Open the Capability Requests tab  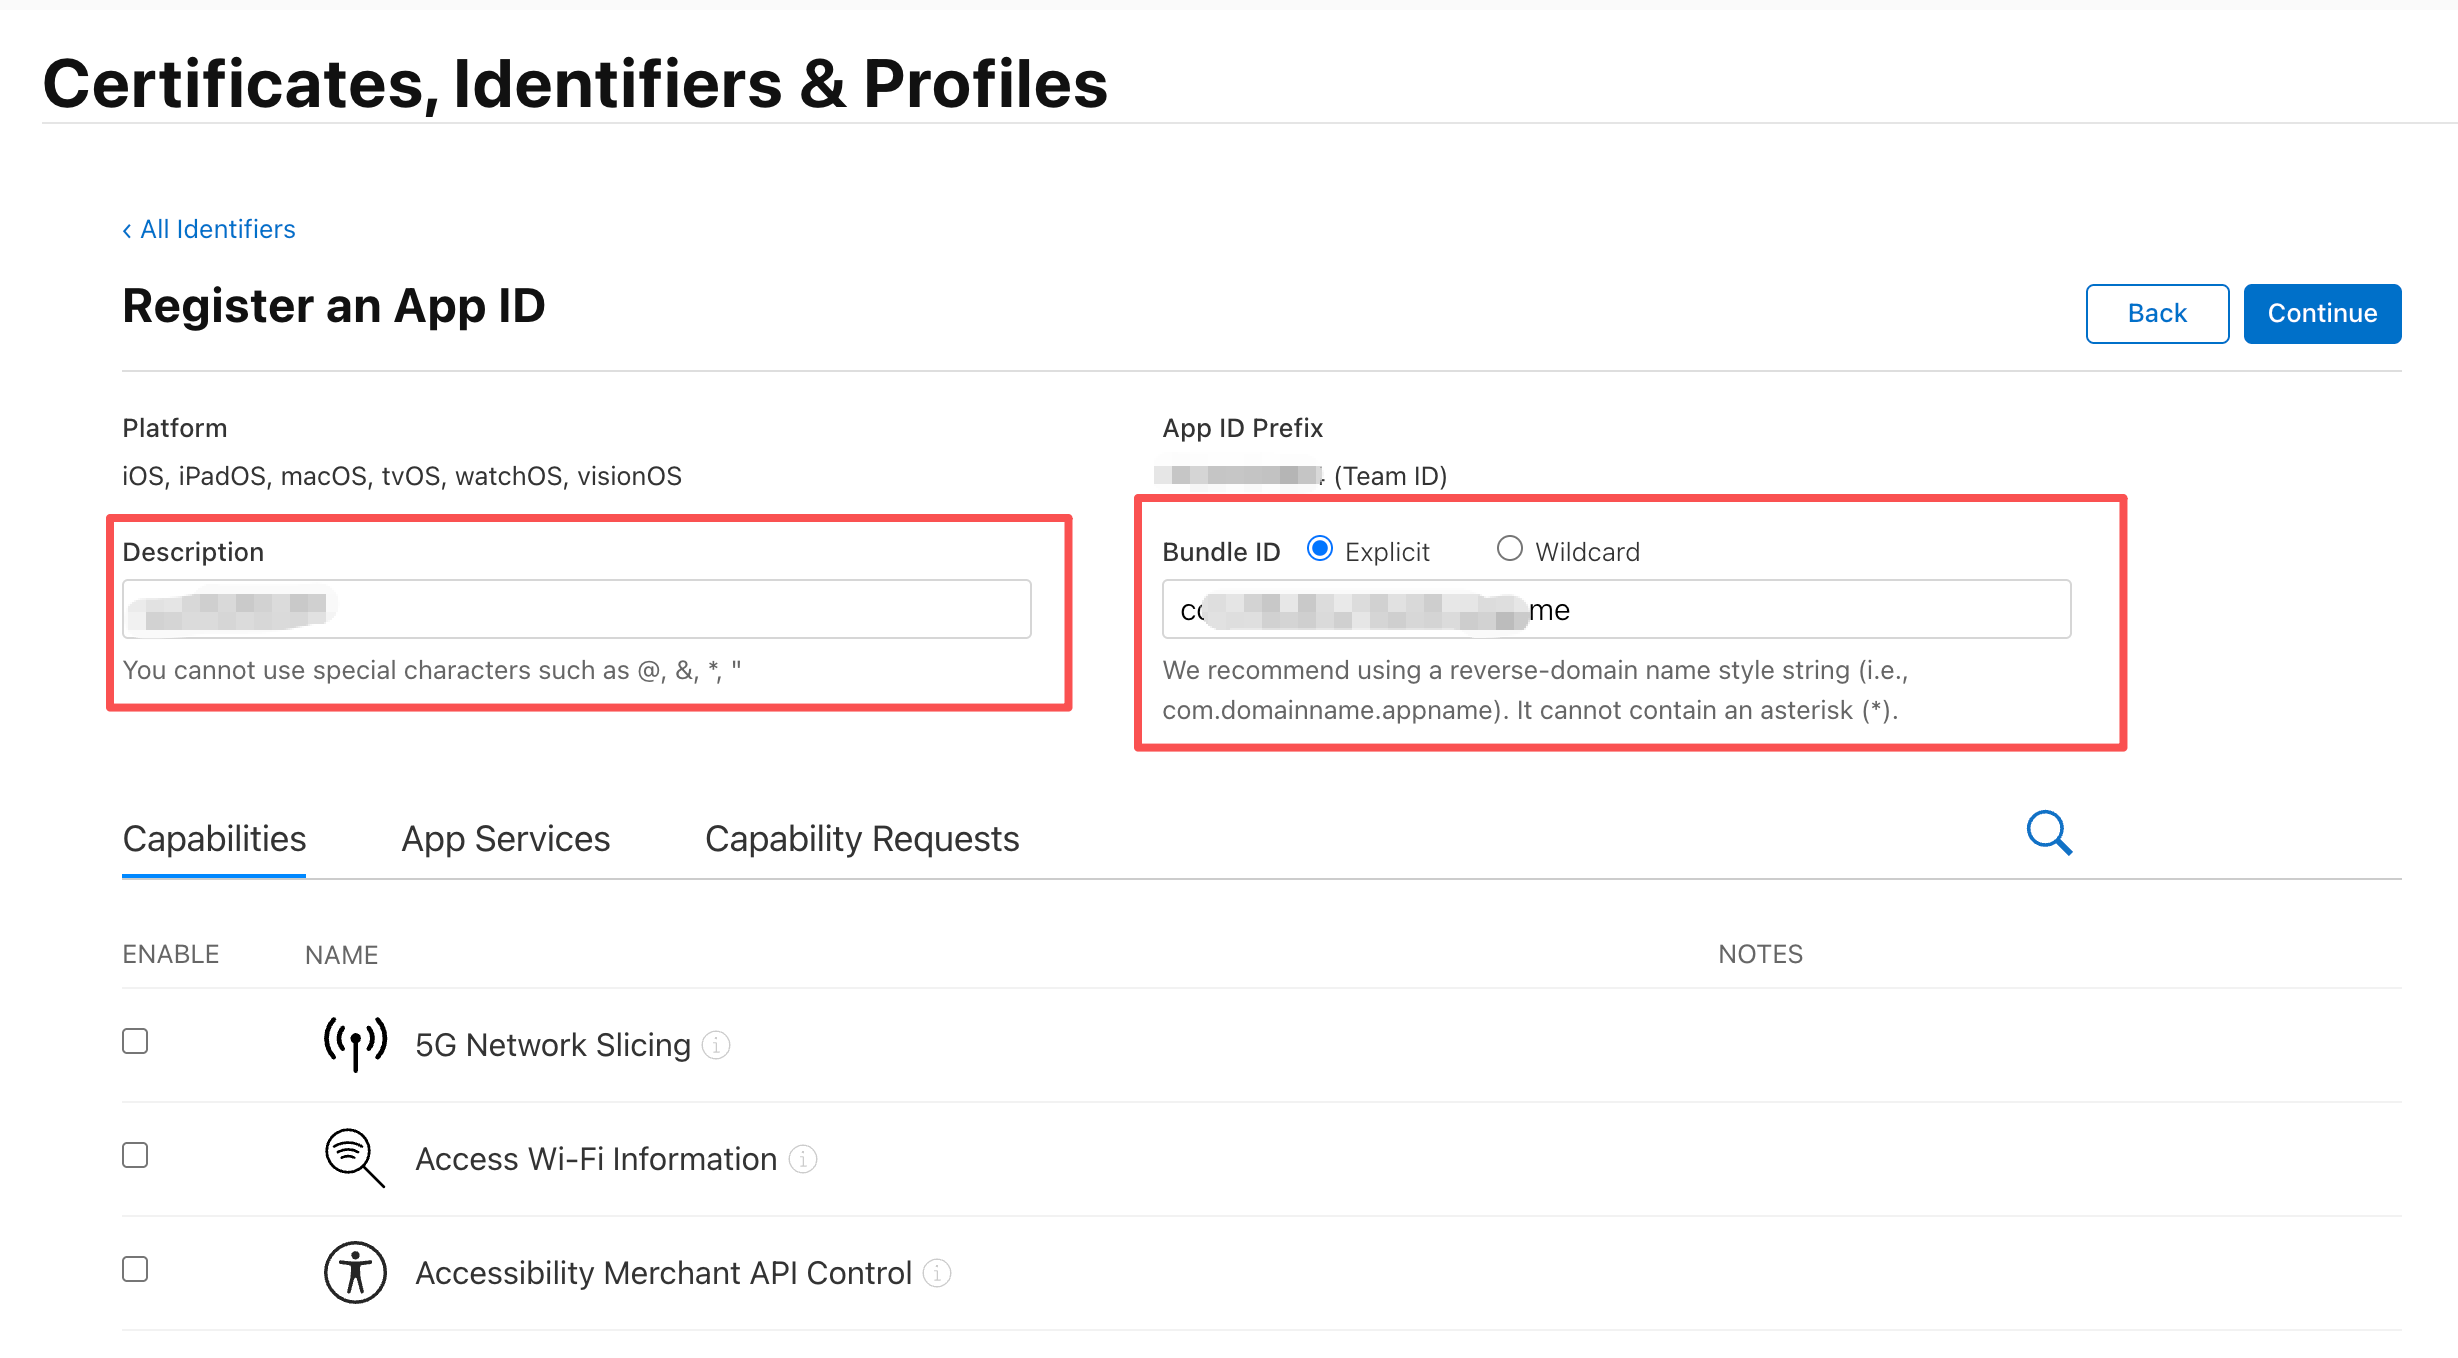(862, 839)
